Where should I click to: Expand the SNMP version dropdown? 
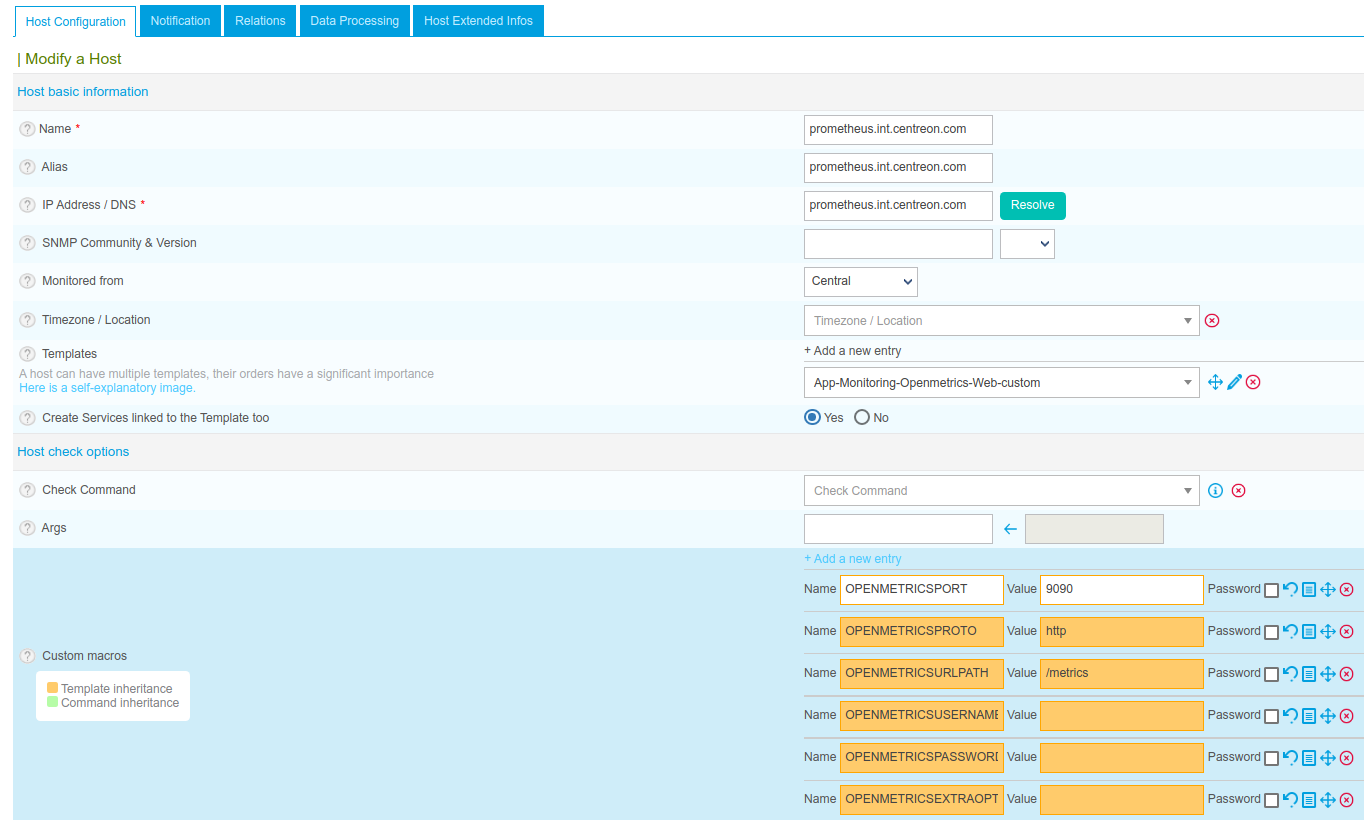click(1027, 244)
